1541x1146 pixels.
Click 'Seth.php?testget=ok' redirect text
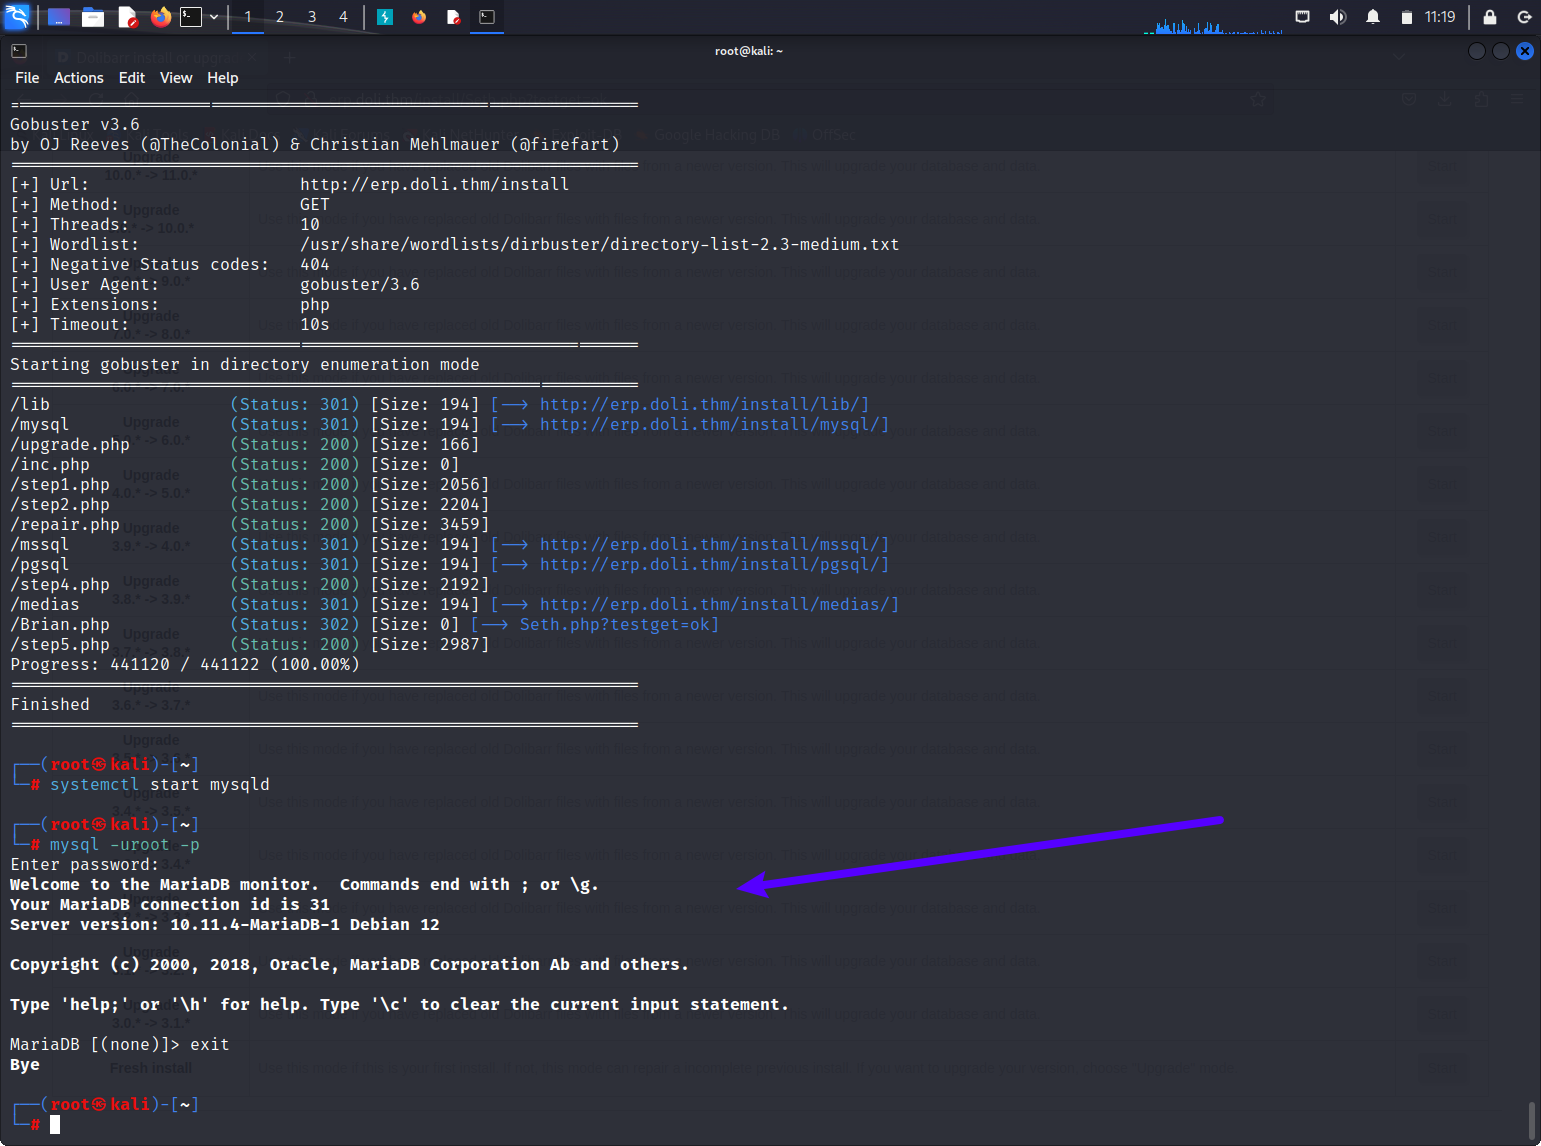click(x=615, y=625)
